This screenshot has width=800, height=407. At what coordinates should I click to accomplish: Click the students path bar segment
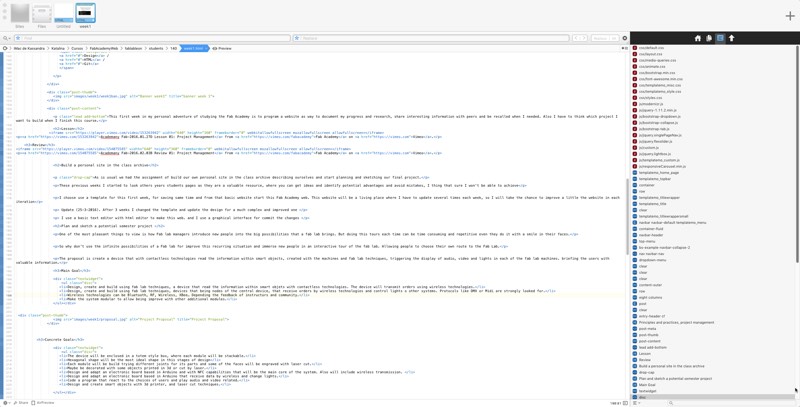[x=156, y=48]
